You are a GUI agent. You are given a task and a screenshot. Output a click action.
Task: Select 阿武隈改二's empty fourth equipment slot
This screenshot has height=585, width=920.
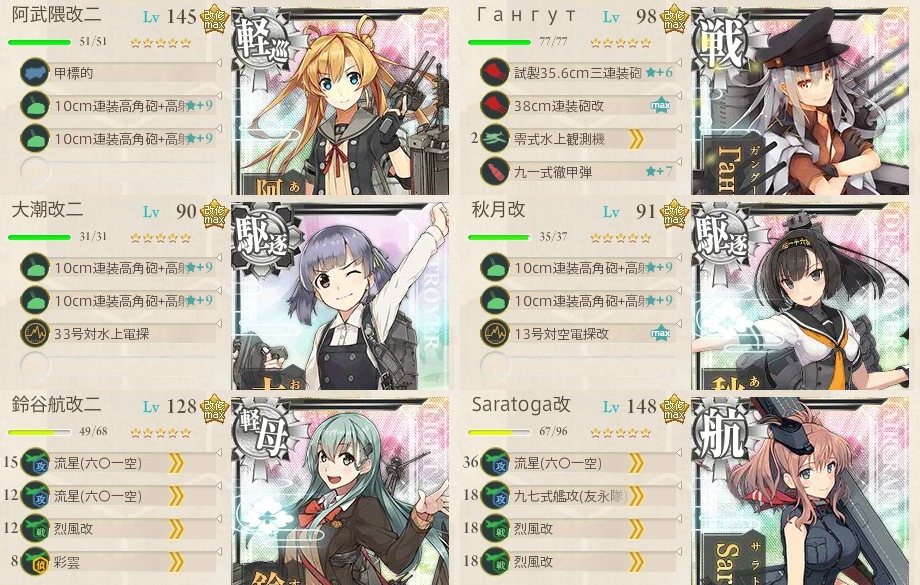click(119, 171)
